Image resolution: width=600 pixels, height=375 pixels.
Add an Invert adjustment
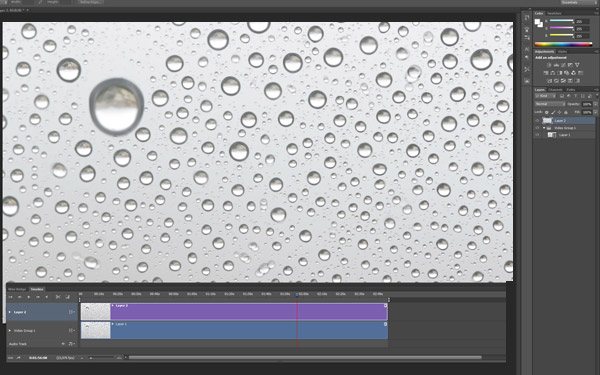[549, 81]
